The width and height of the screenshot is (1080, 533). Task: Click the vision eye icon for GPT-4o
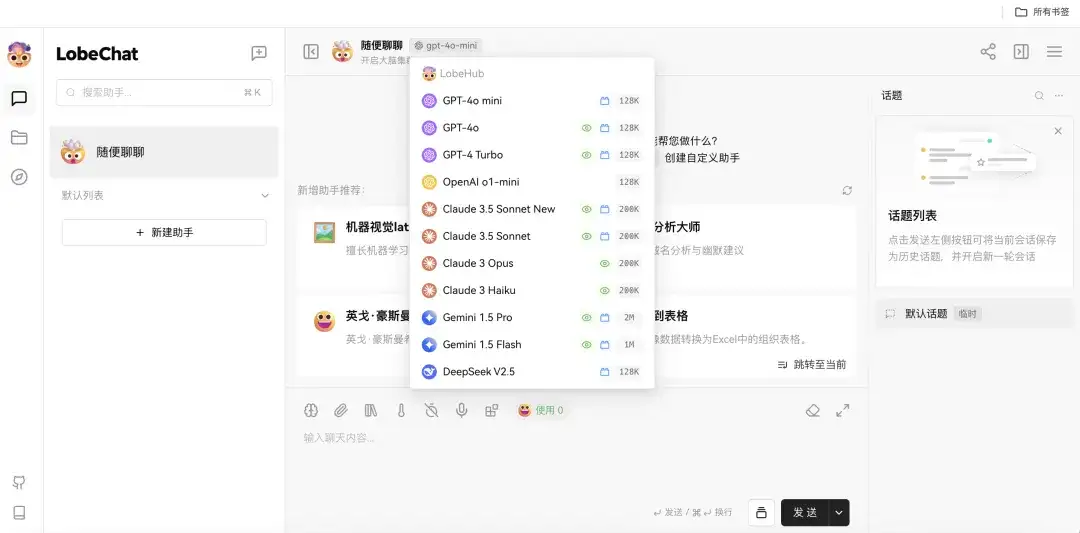[587, 127]
